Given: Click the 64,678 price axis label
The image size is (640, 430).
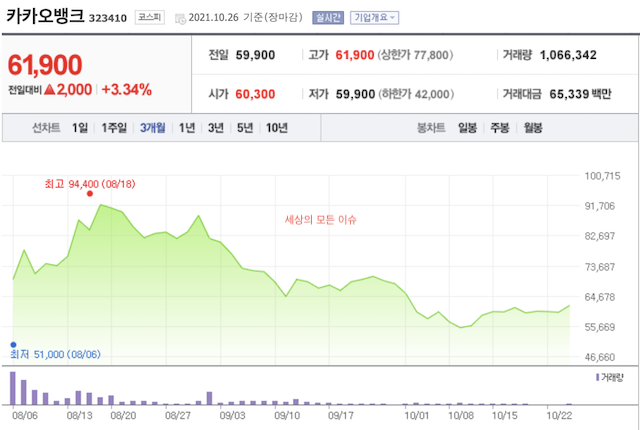Looking at the screenshot, I should (x=600, y=297).
